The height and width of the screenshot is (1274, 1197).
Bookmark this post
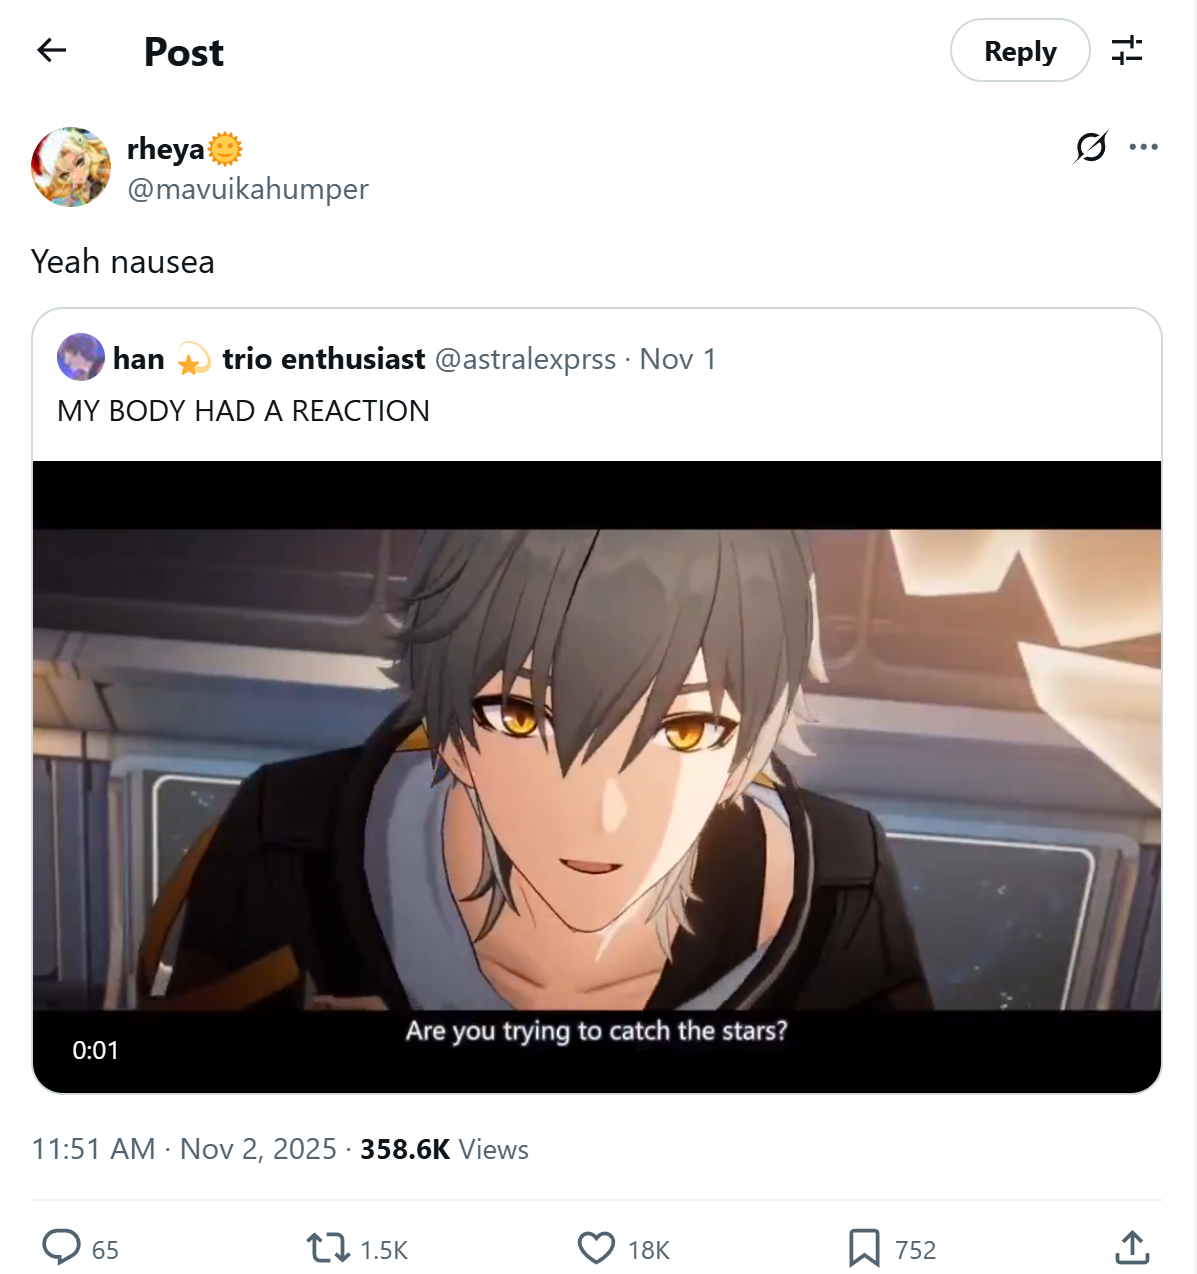864,1248
